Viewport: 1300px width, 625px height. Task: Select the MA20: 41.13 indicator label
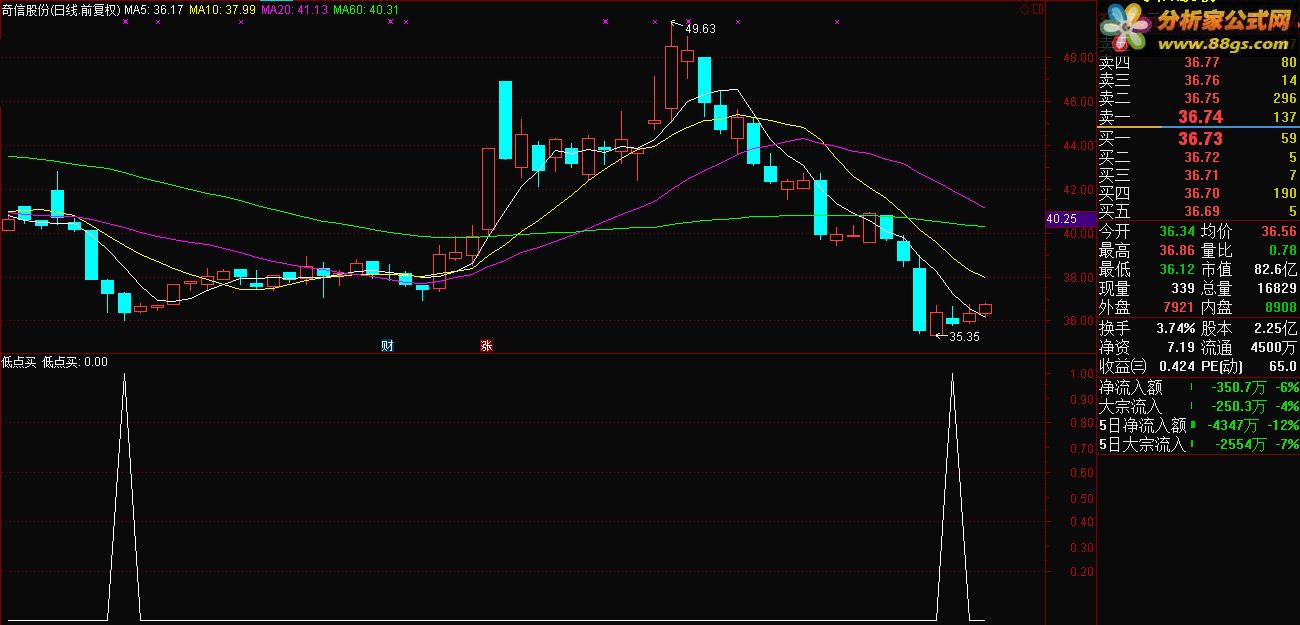point(293,9)
